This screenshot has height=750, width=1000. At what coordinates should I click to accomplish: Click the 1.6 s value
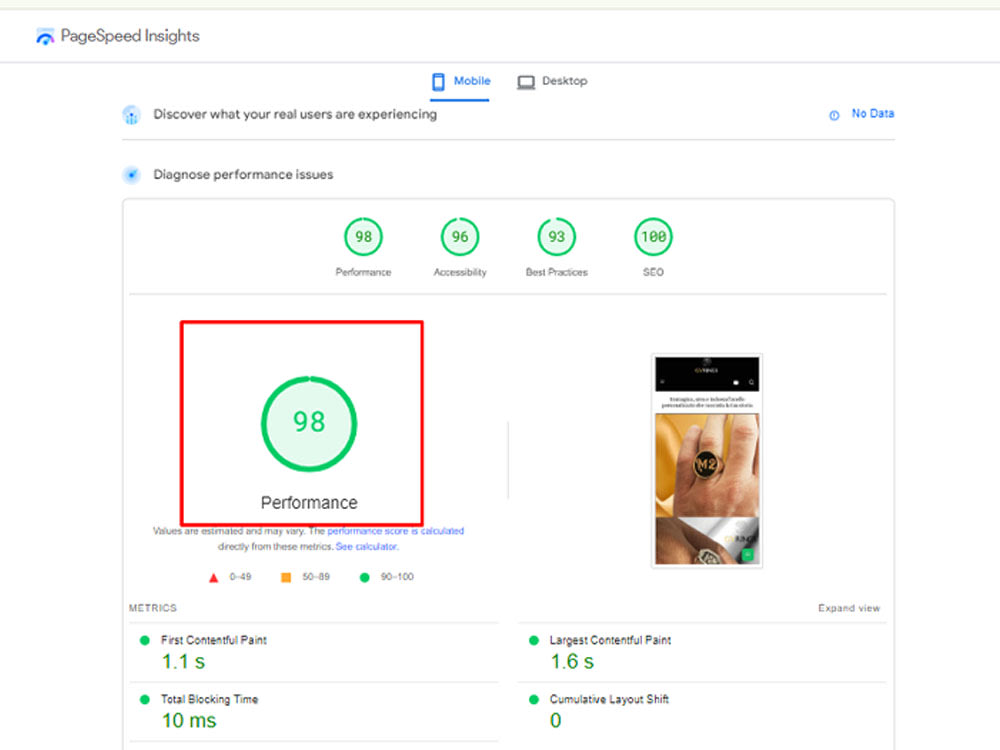pos(572,661)
